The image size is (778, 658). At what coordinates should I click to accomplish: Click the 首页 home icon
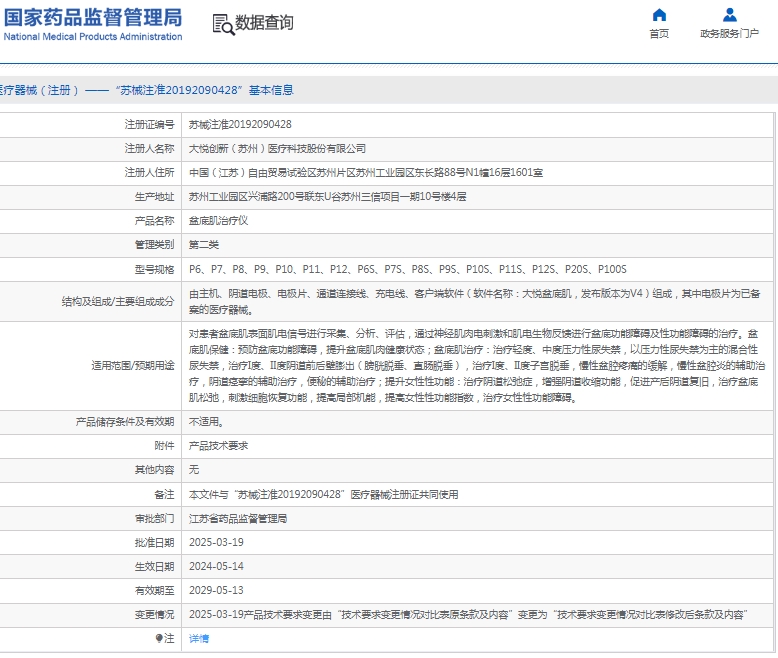[659, 15]
